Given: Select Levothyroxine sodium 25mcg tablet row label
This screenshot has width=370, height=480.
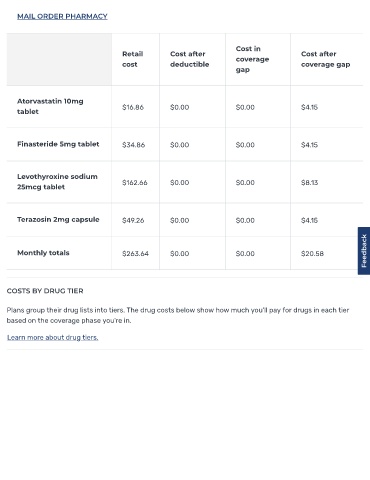Looking at the screenshot, I should click(x=57, y=182).
